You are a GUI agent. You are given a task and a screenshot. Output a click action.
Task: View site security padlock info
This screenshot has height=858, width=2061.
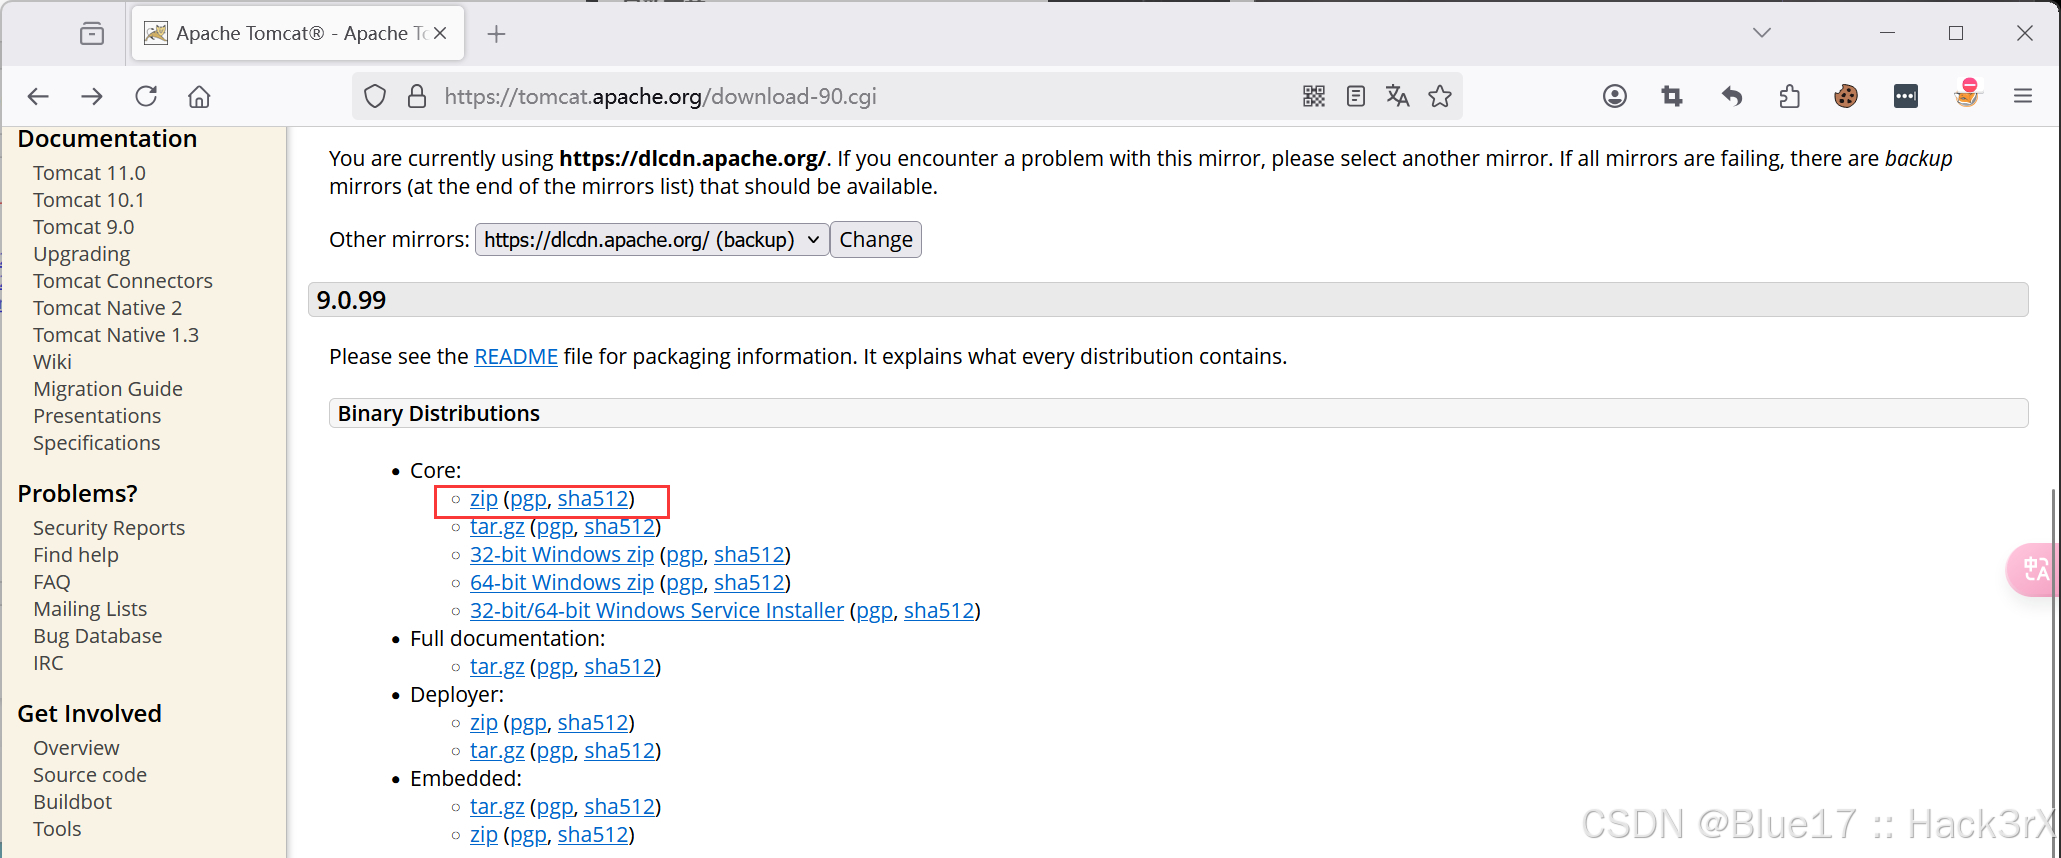pos(417,96)
